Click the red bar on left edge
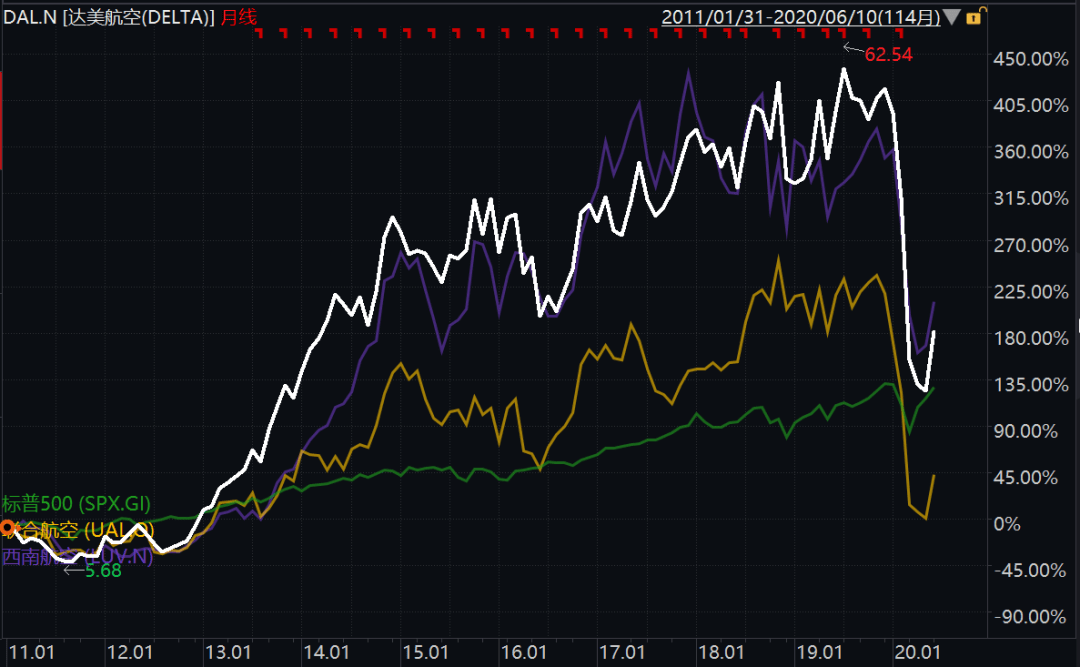Viewport: 1080px width, 667px height. point(2,120)
